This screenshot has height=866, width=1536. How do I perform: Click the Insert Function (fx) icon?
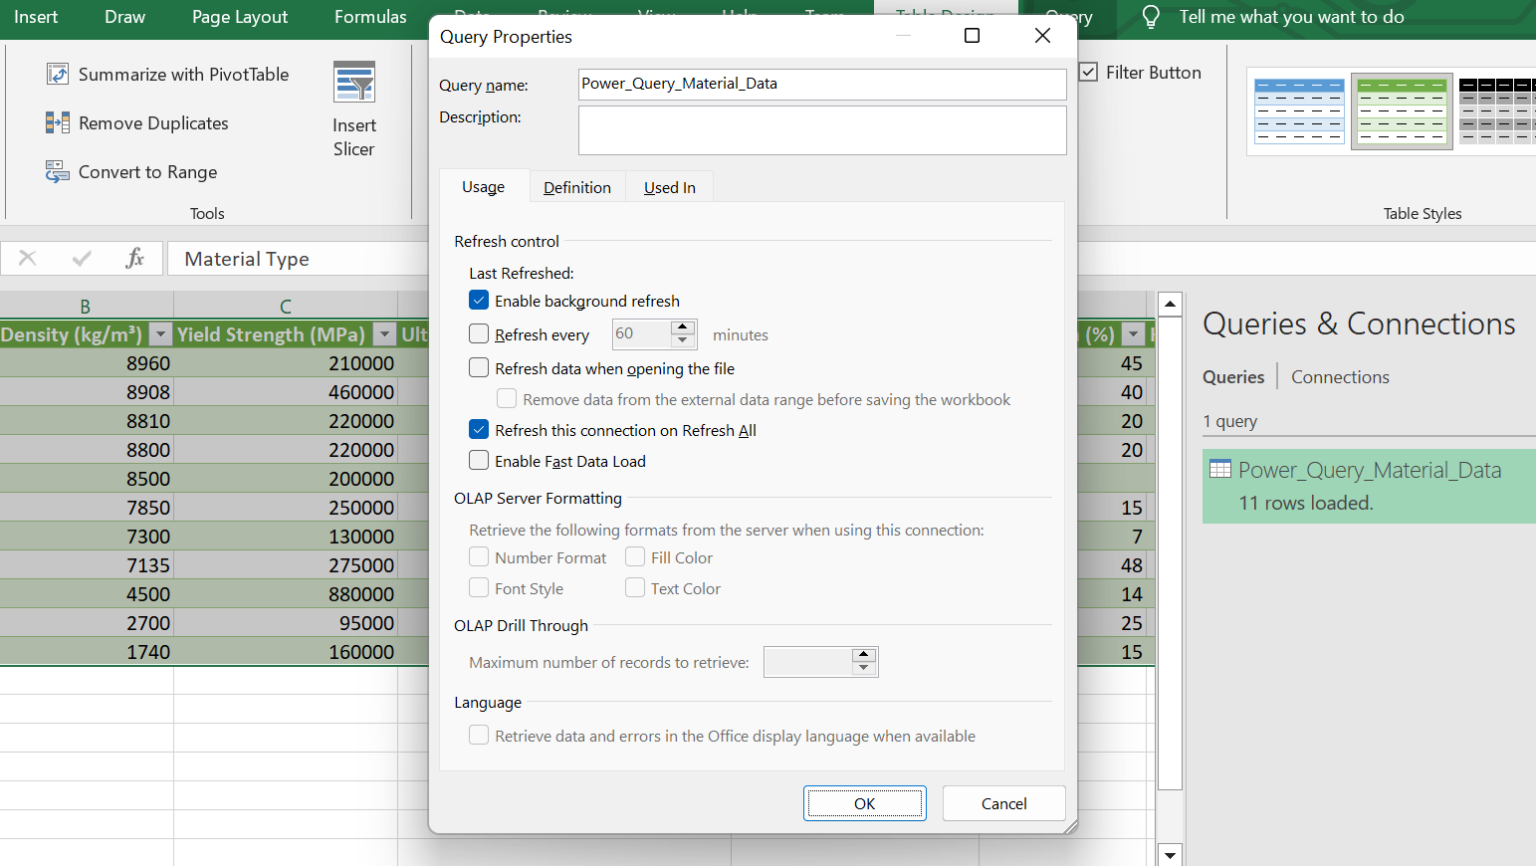134,258
